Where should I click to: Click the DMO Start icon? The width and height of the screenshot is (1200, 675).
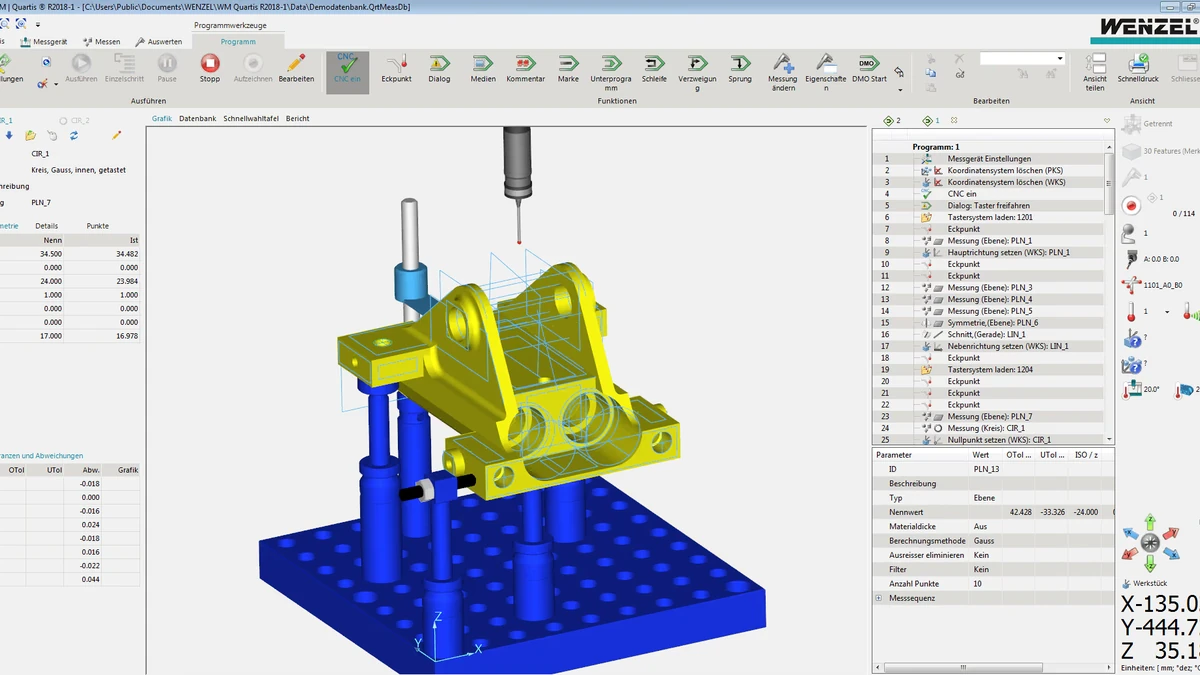(869, 68)
